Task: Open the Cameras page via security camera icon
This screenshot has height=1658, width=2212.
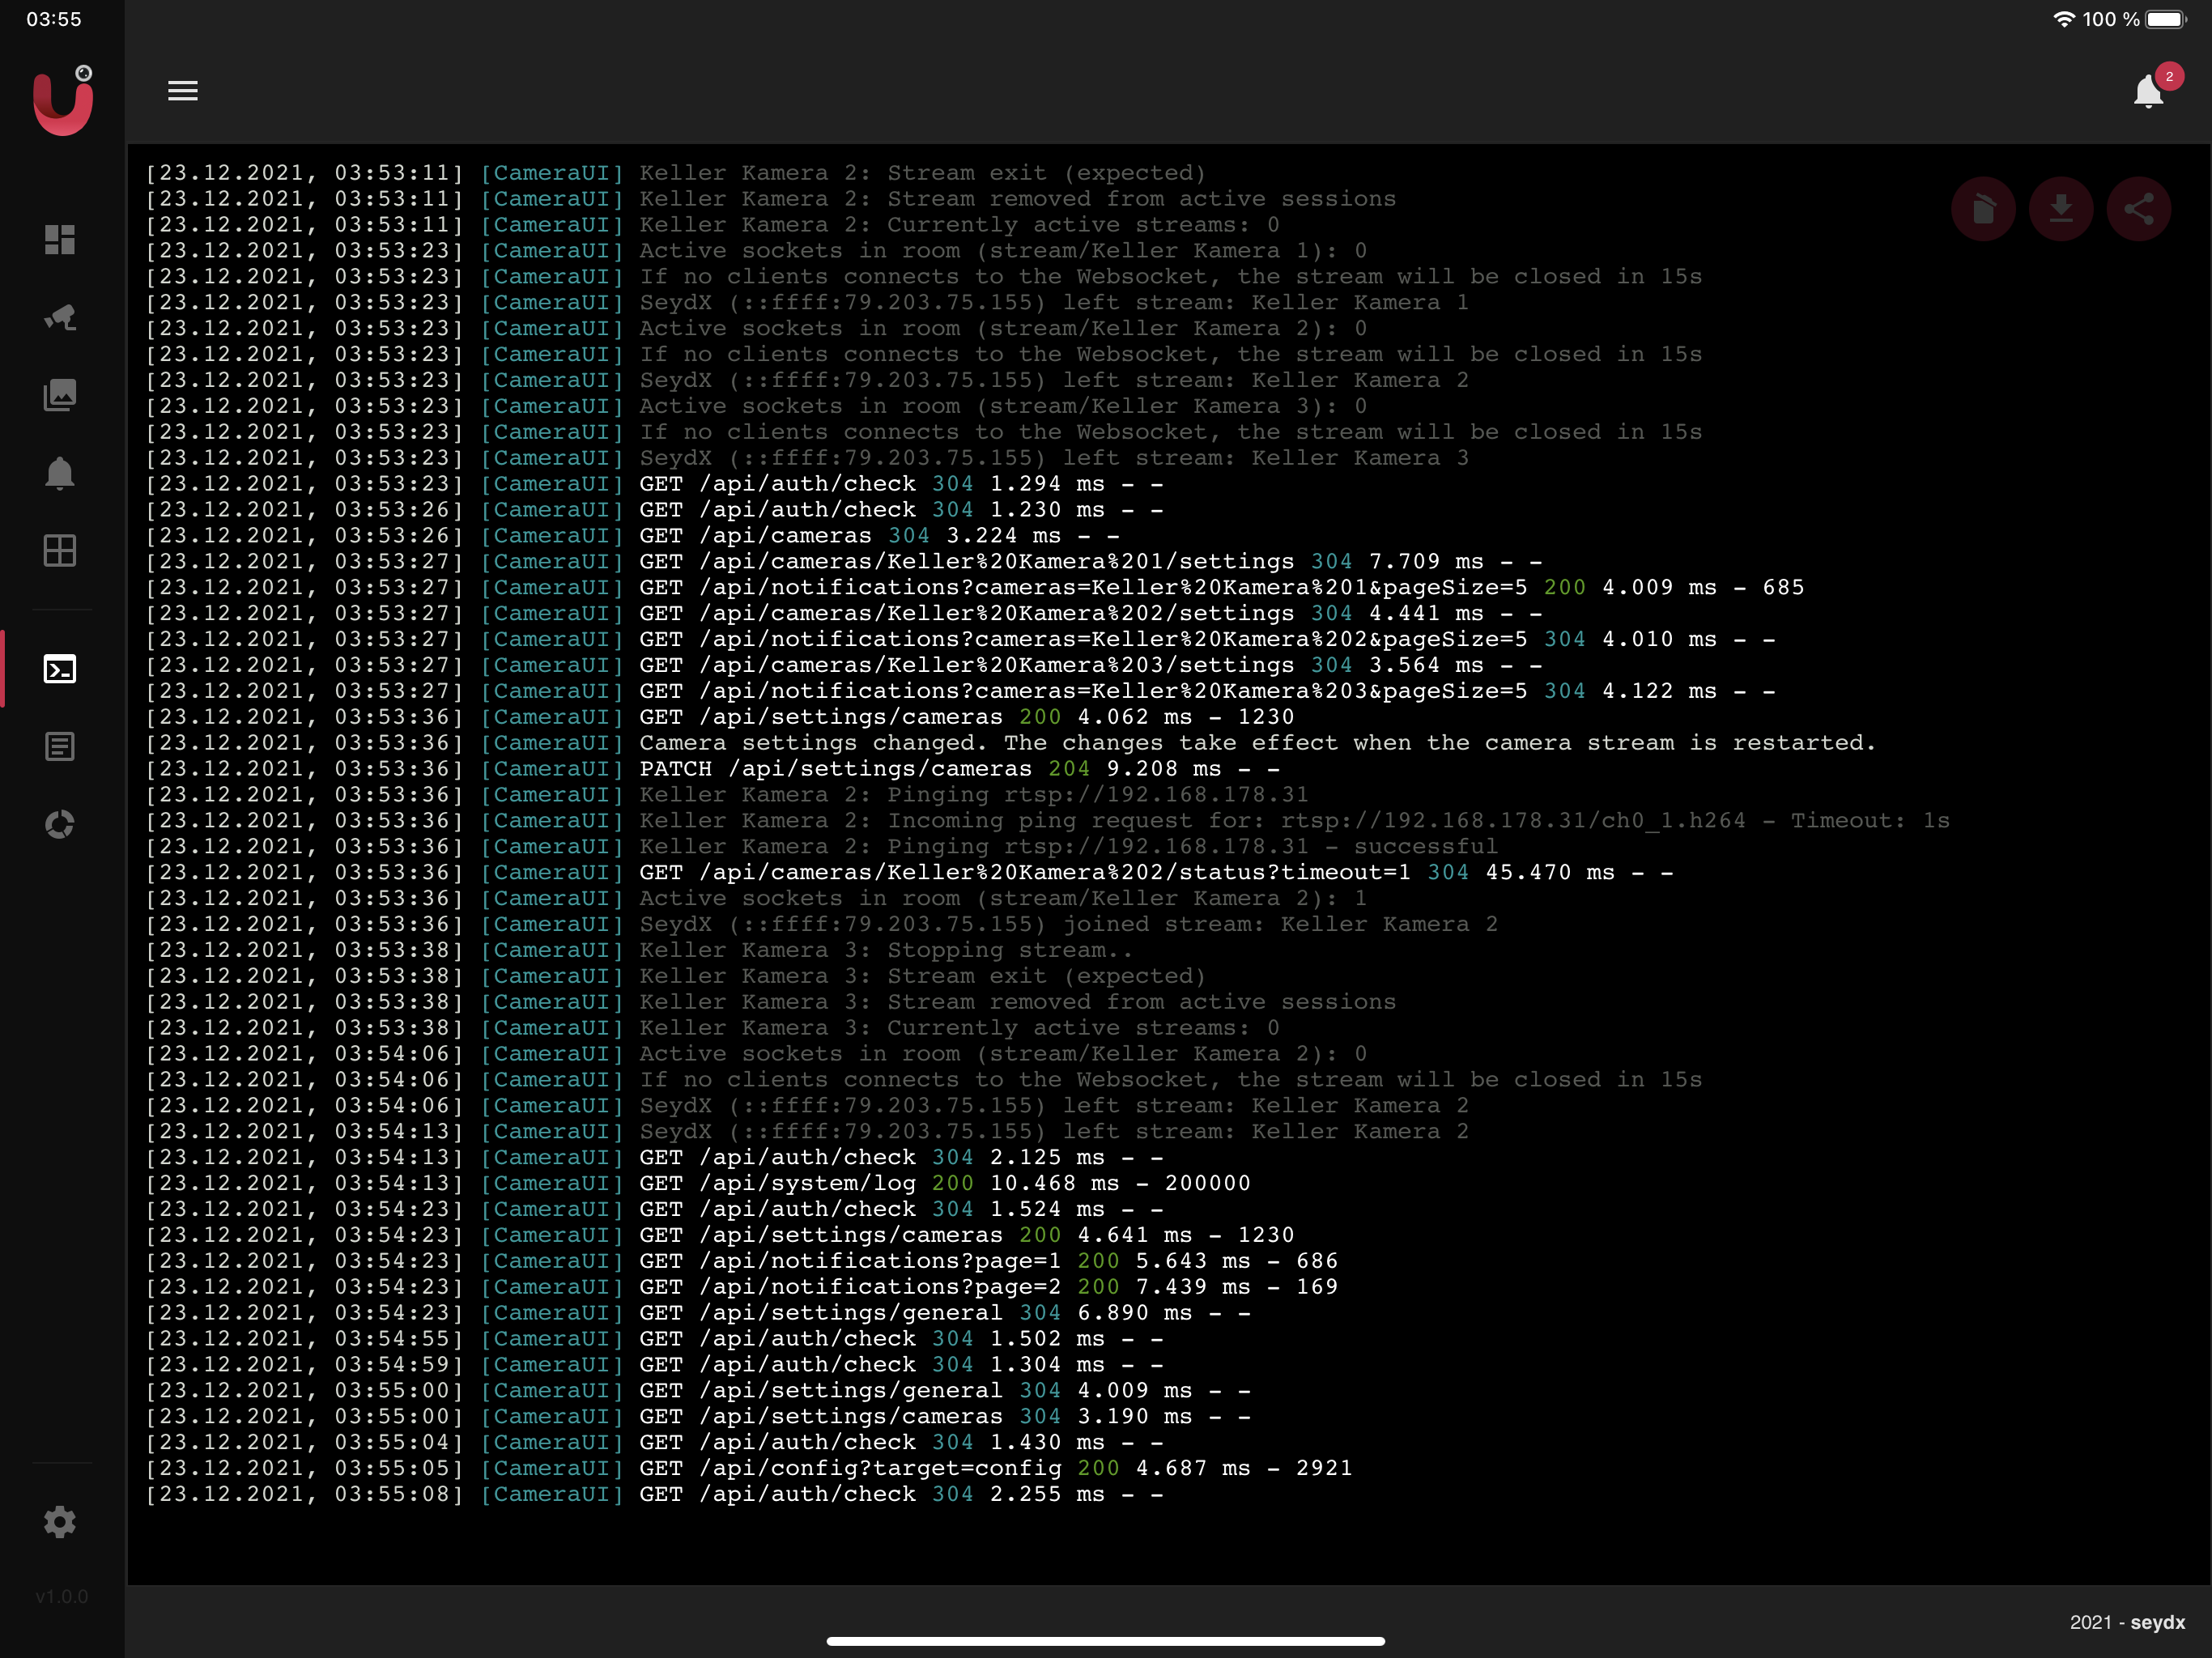Action: pyautogui.click(x=60, y=317)
